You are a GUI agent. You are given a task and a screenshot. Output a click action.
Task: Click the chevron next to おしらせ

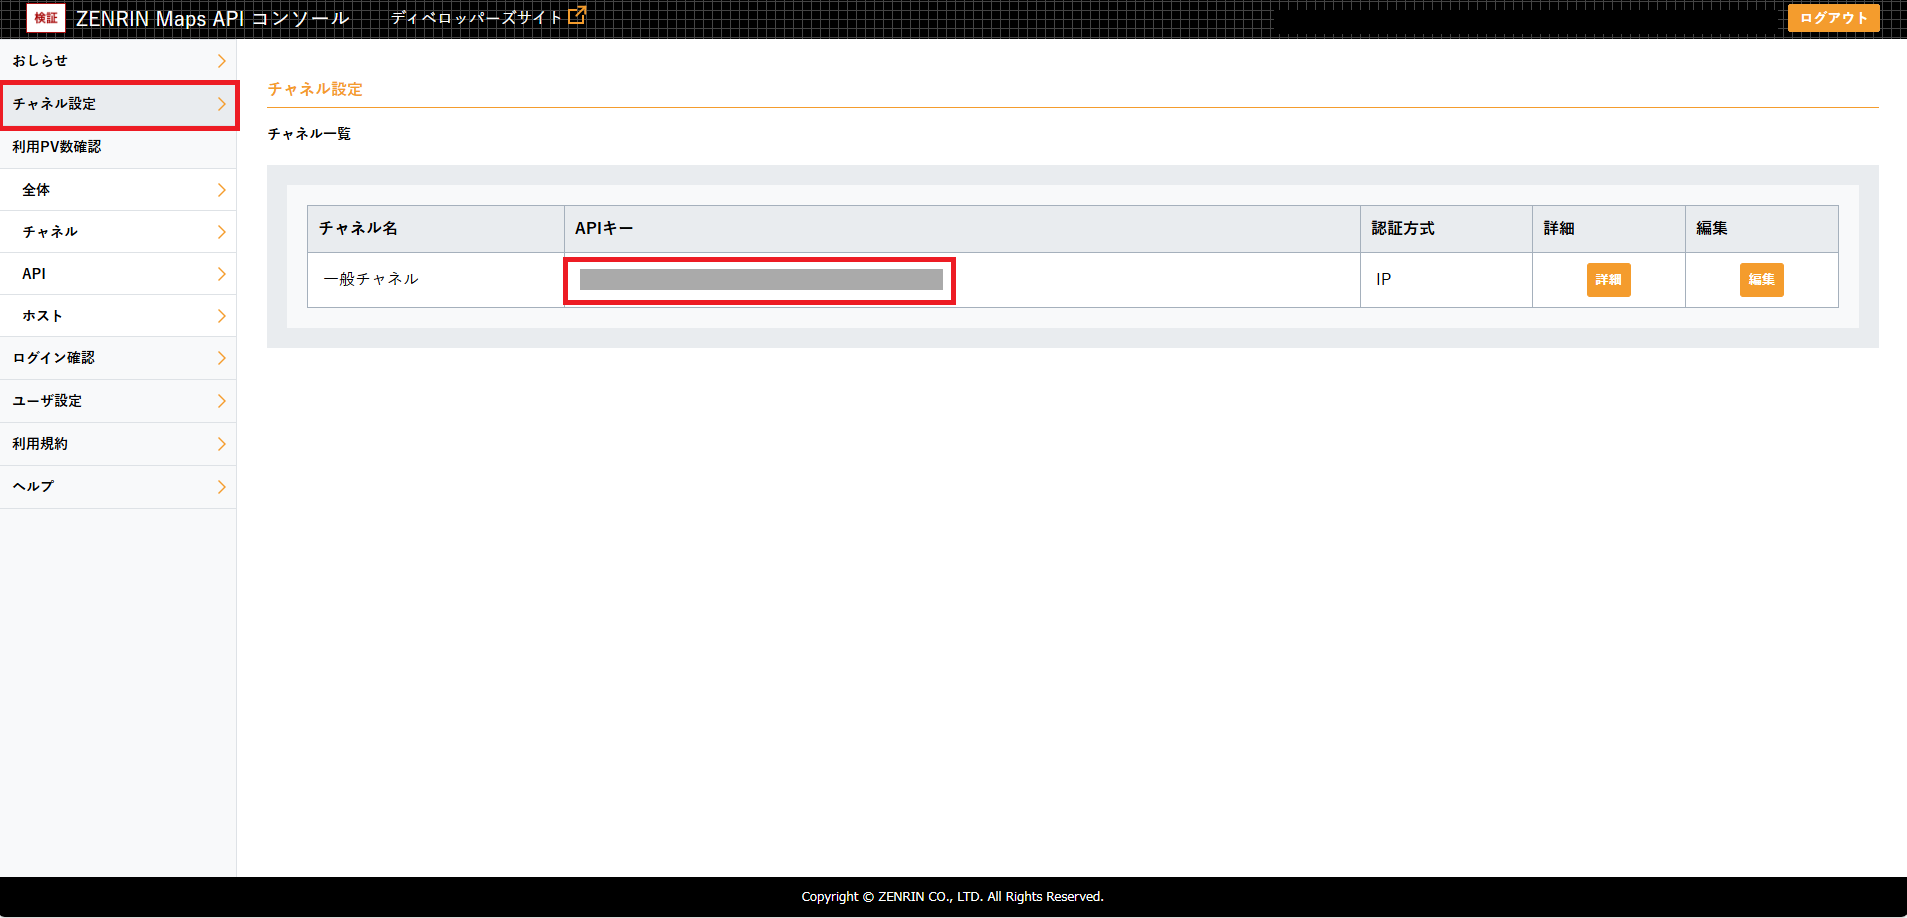point(221,60)
